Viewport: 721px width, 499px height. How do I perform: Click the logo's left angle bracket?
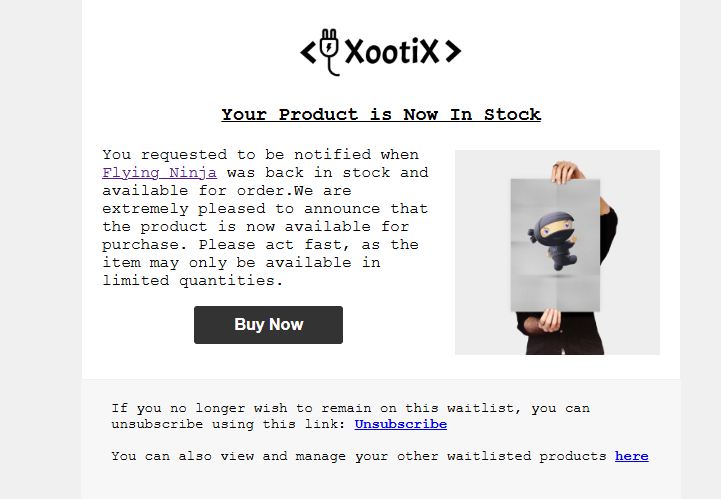coord(309,52)
